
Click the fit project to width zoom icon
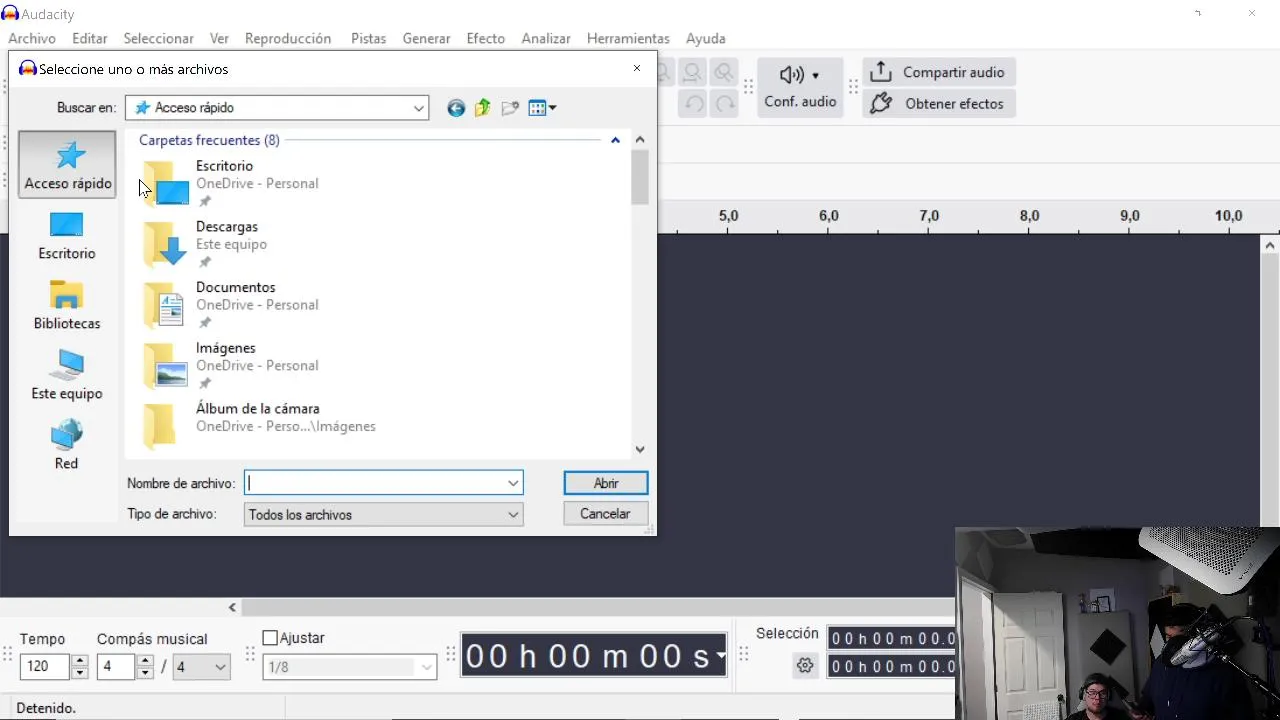(693, 73)
